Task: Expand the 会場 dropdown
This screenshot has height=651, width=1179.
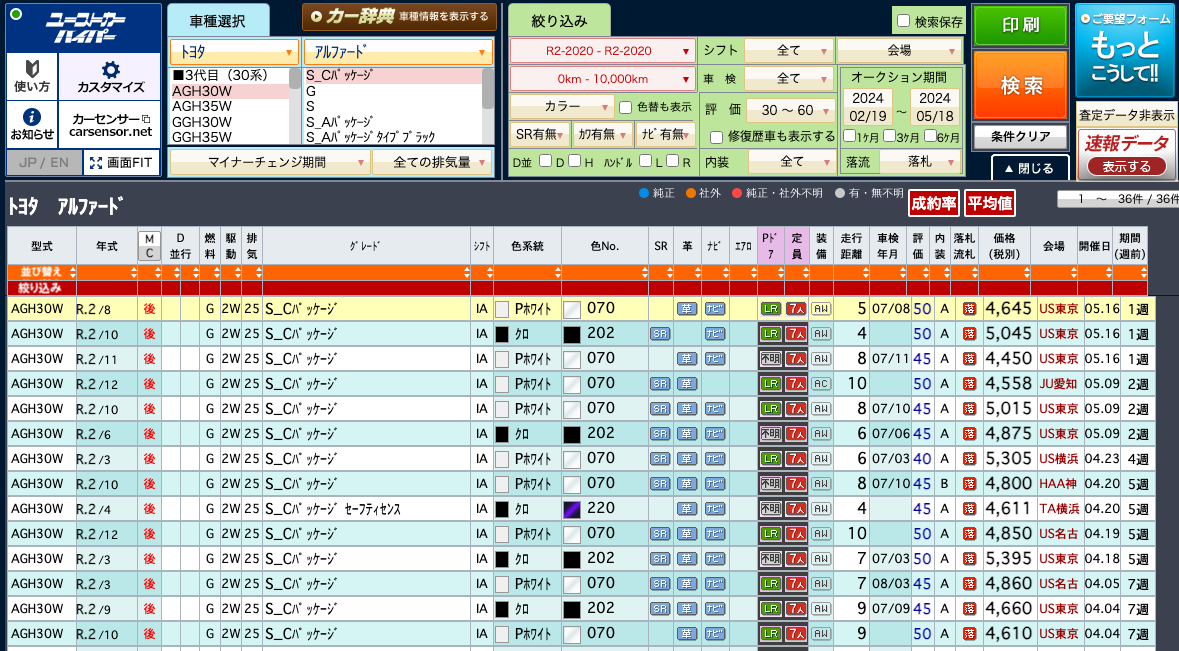Action: point(900,50)
